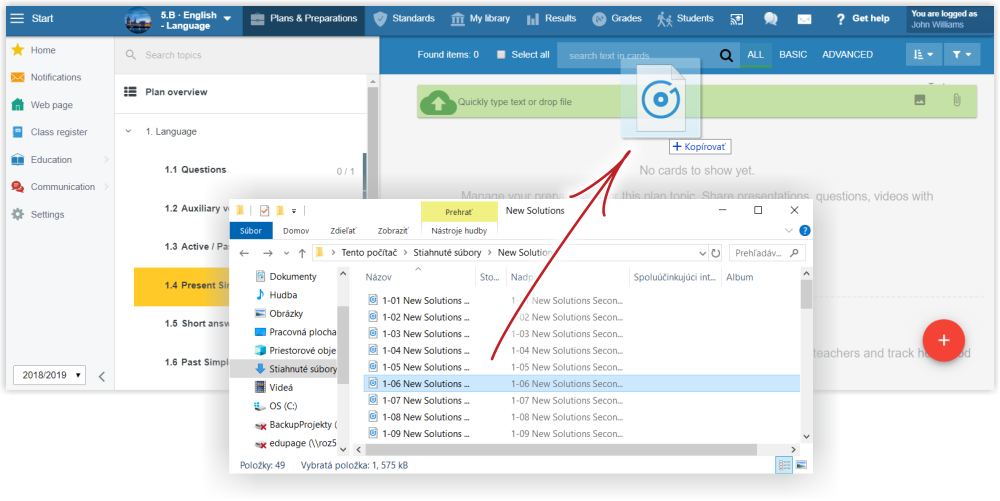Open Explorer help question mark icon
Viewport: 1000px width, 501px height.
point(804,231)
